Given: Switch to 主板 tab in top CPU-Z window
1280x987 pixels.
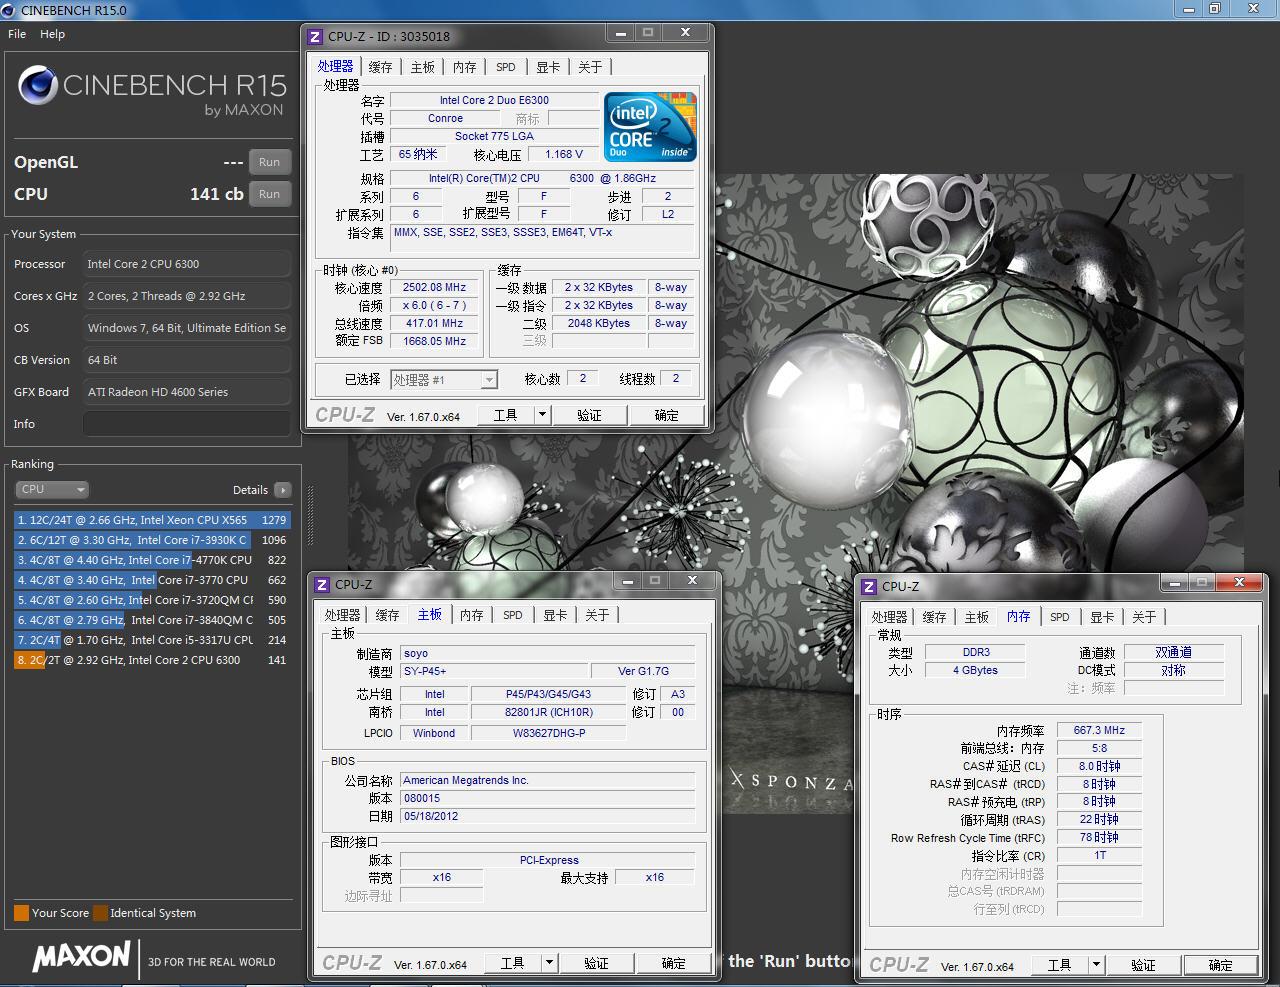Looking at the screenshot, I should 423,67.
